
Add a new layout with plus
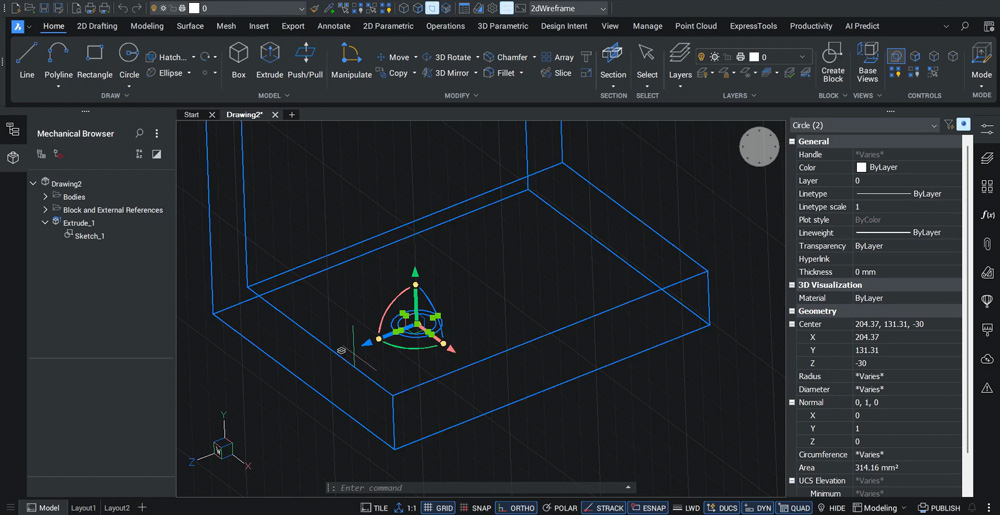coord(142,507)
